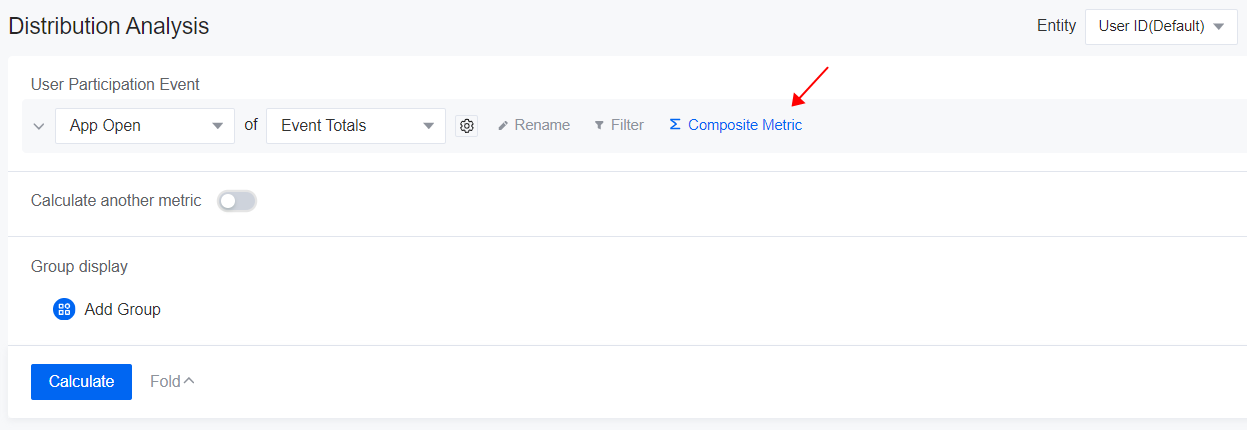Click the sigma icon for Composite Metric

(x=675, y=125)
